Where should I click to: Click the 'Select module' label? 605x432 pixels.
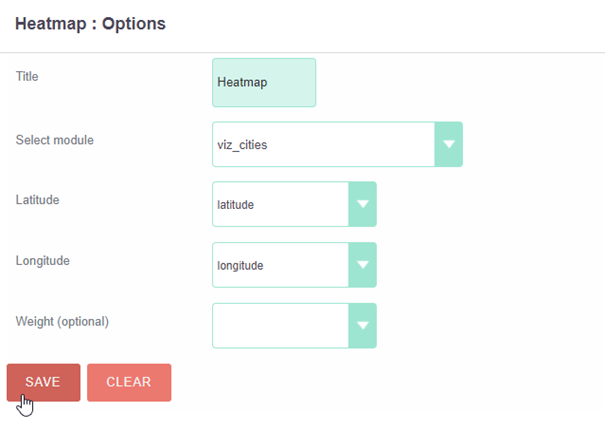pyautogui.click(x=54, y=140)
